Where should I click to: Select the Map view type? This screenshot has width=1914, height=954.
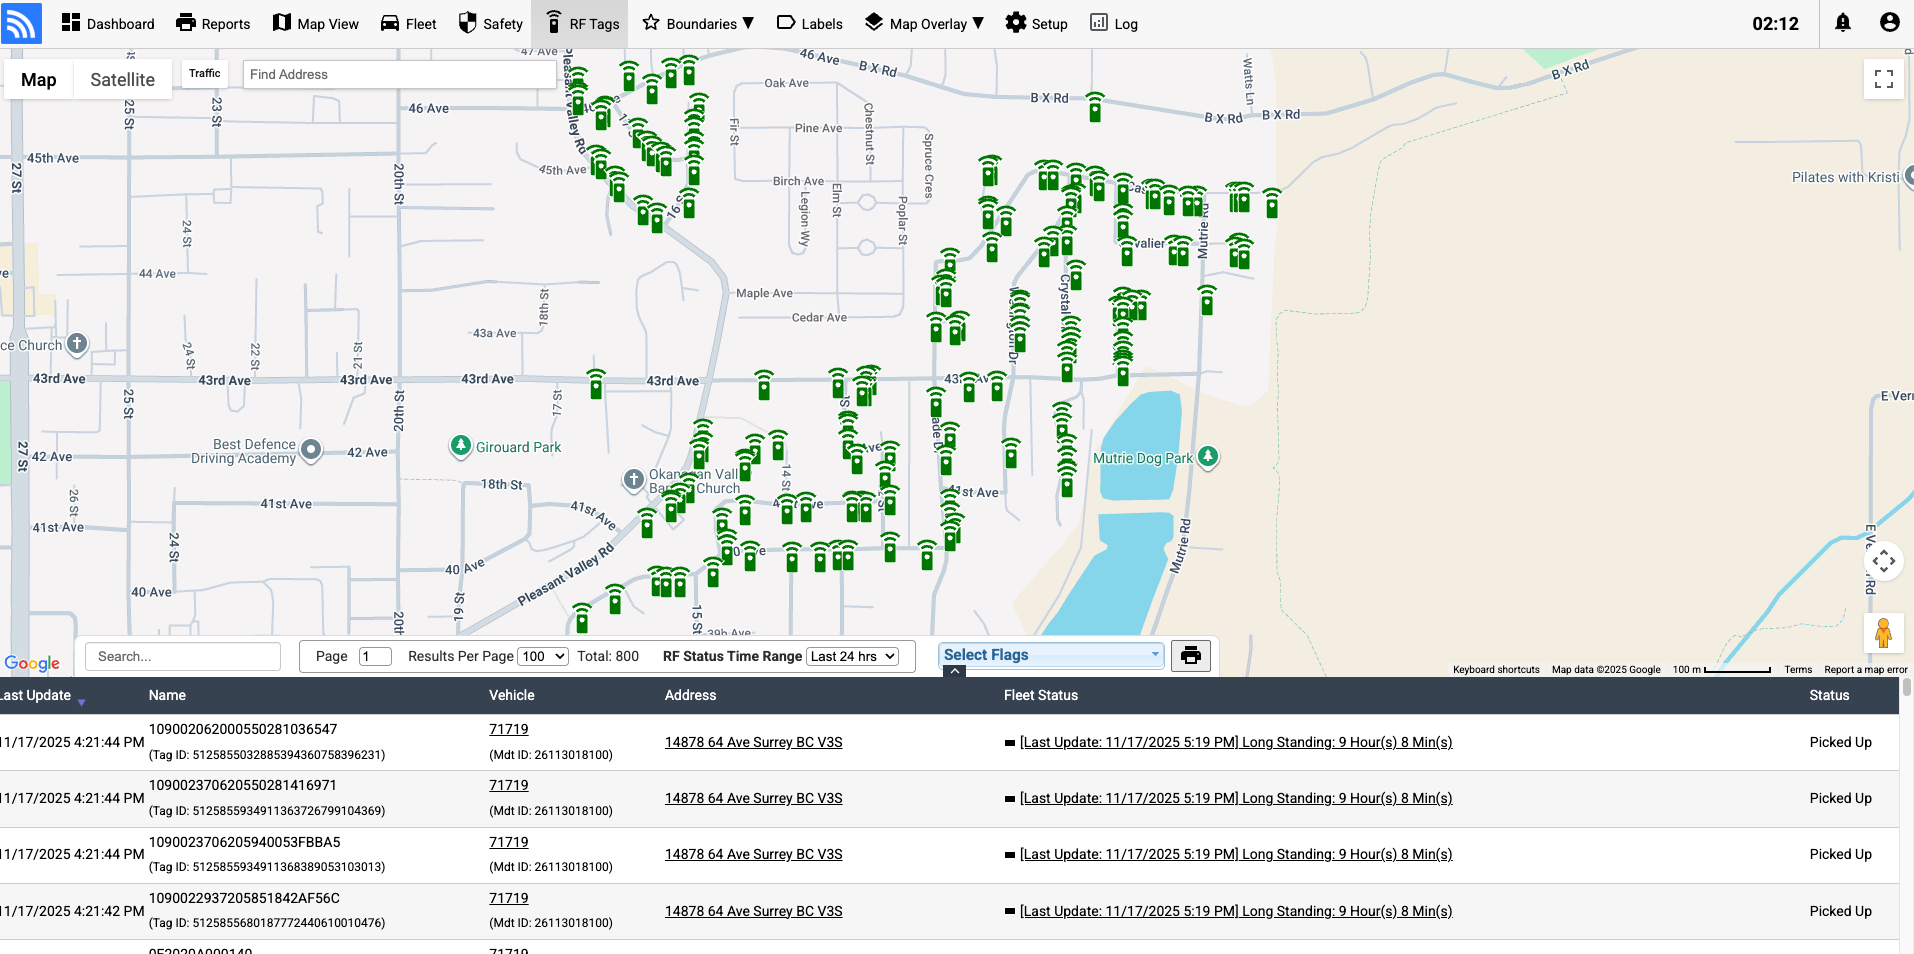pyautogui.click(x=39, y=80)
